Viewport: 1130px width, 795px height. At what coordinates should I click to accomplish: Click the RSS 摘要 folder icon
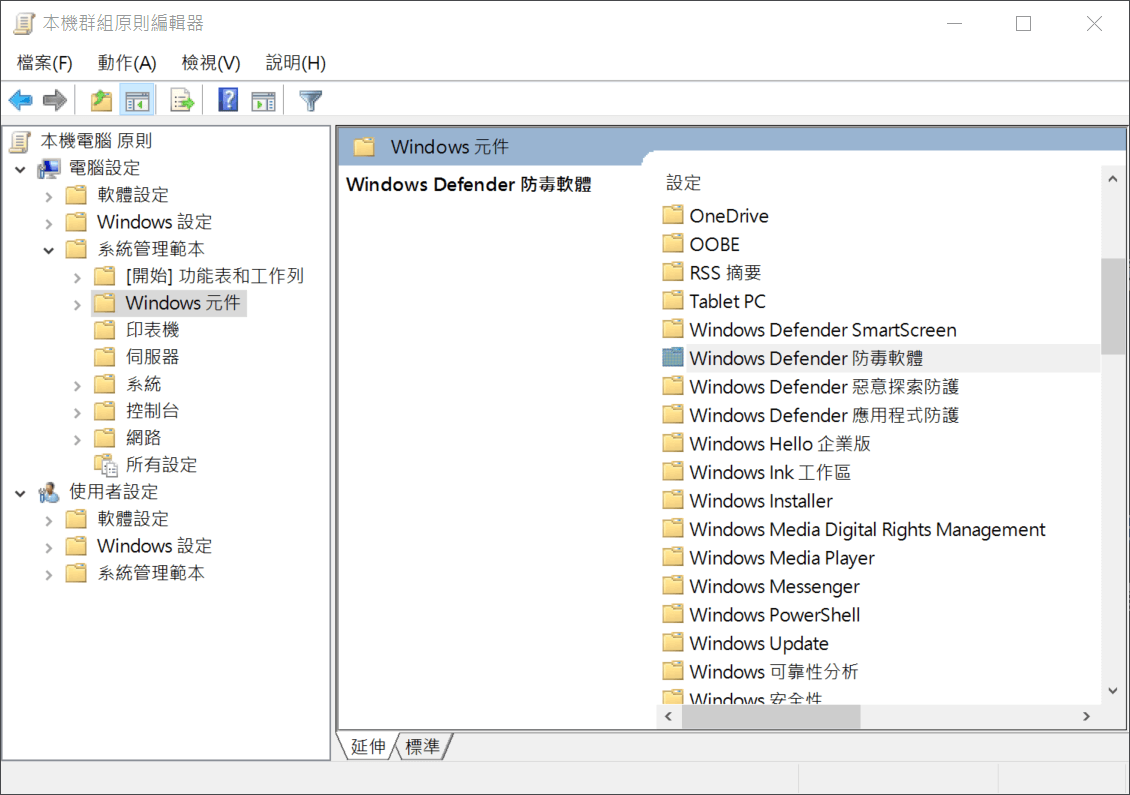pos(672,272)
